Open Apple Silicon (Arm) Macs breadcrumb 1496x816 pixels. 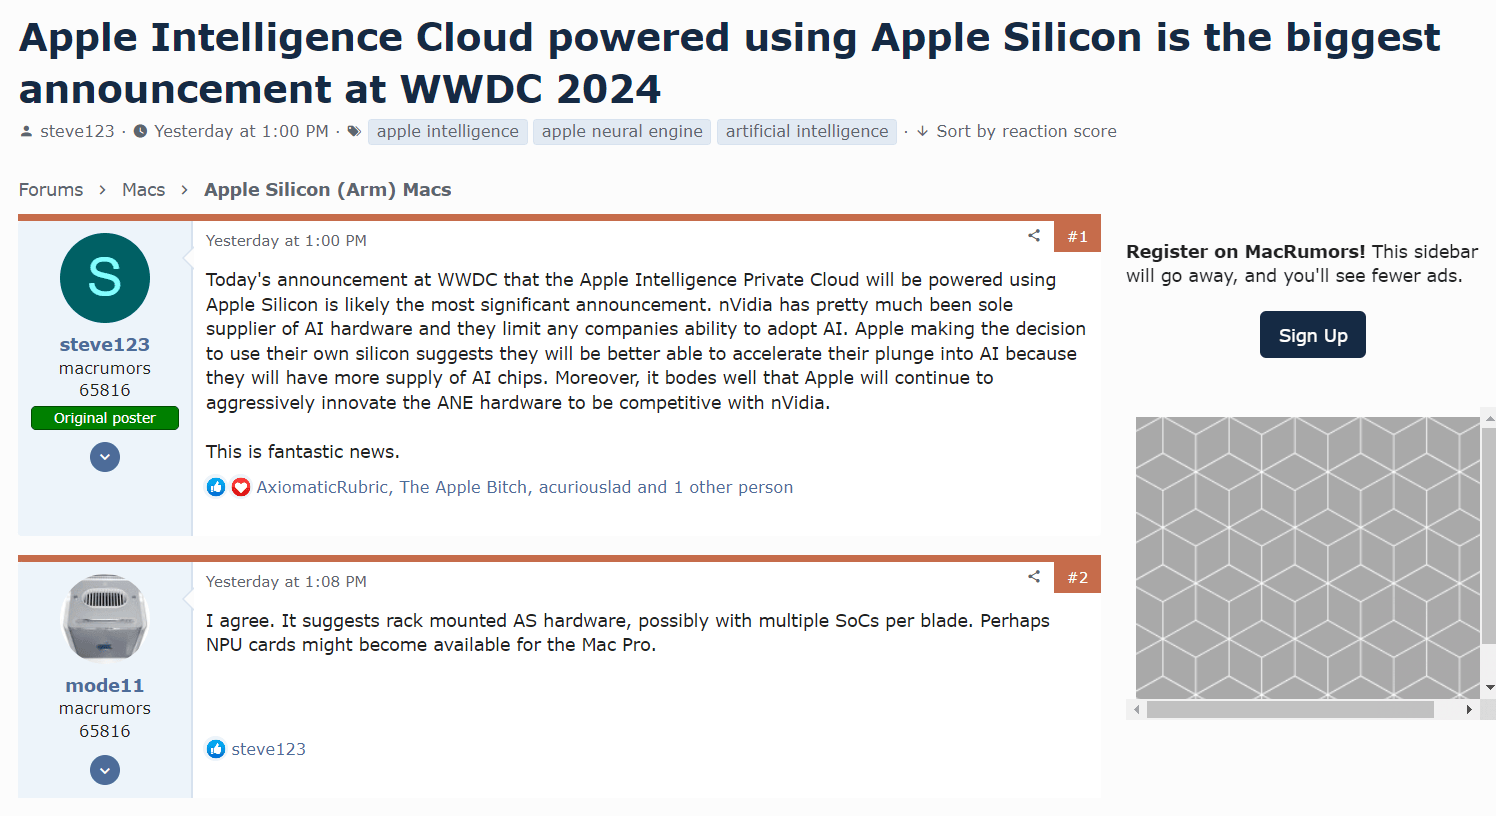pyautogui.click(x=327, y=190)
